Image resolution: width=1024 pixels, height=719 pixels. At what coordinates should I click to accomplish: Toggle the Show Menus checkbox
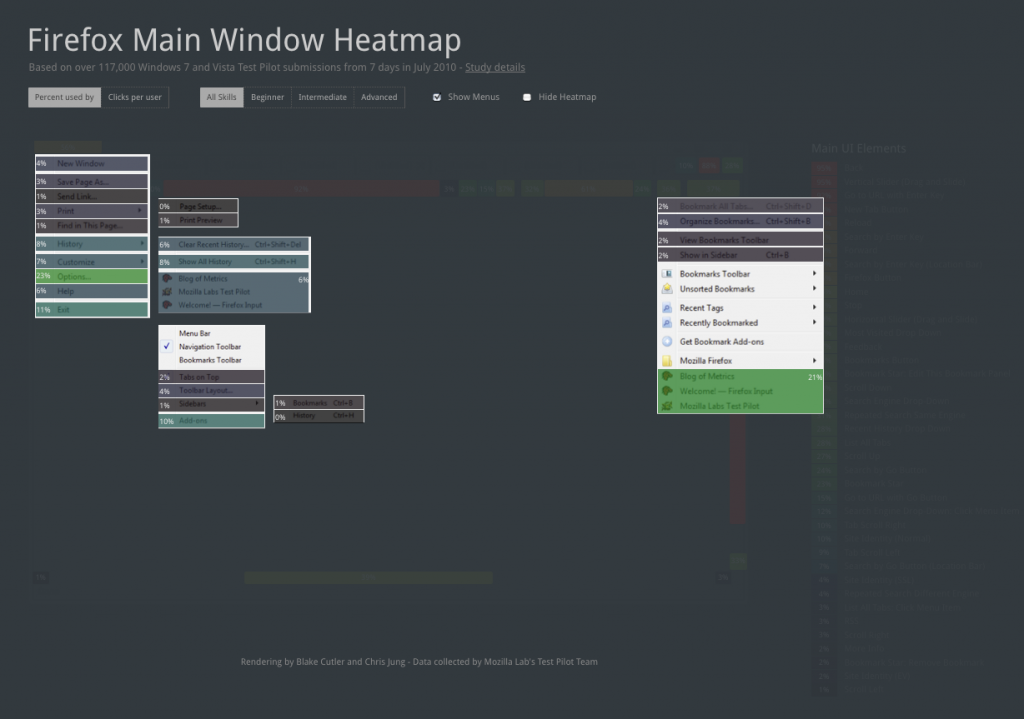(x=437, y=97)
